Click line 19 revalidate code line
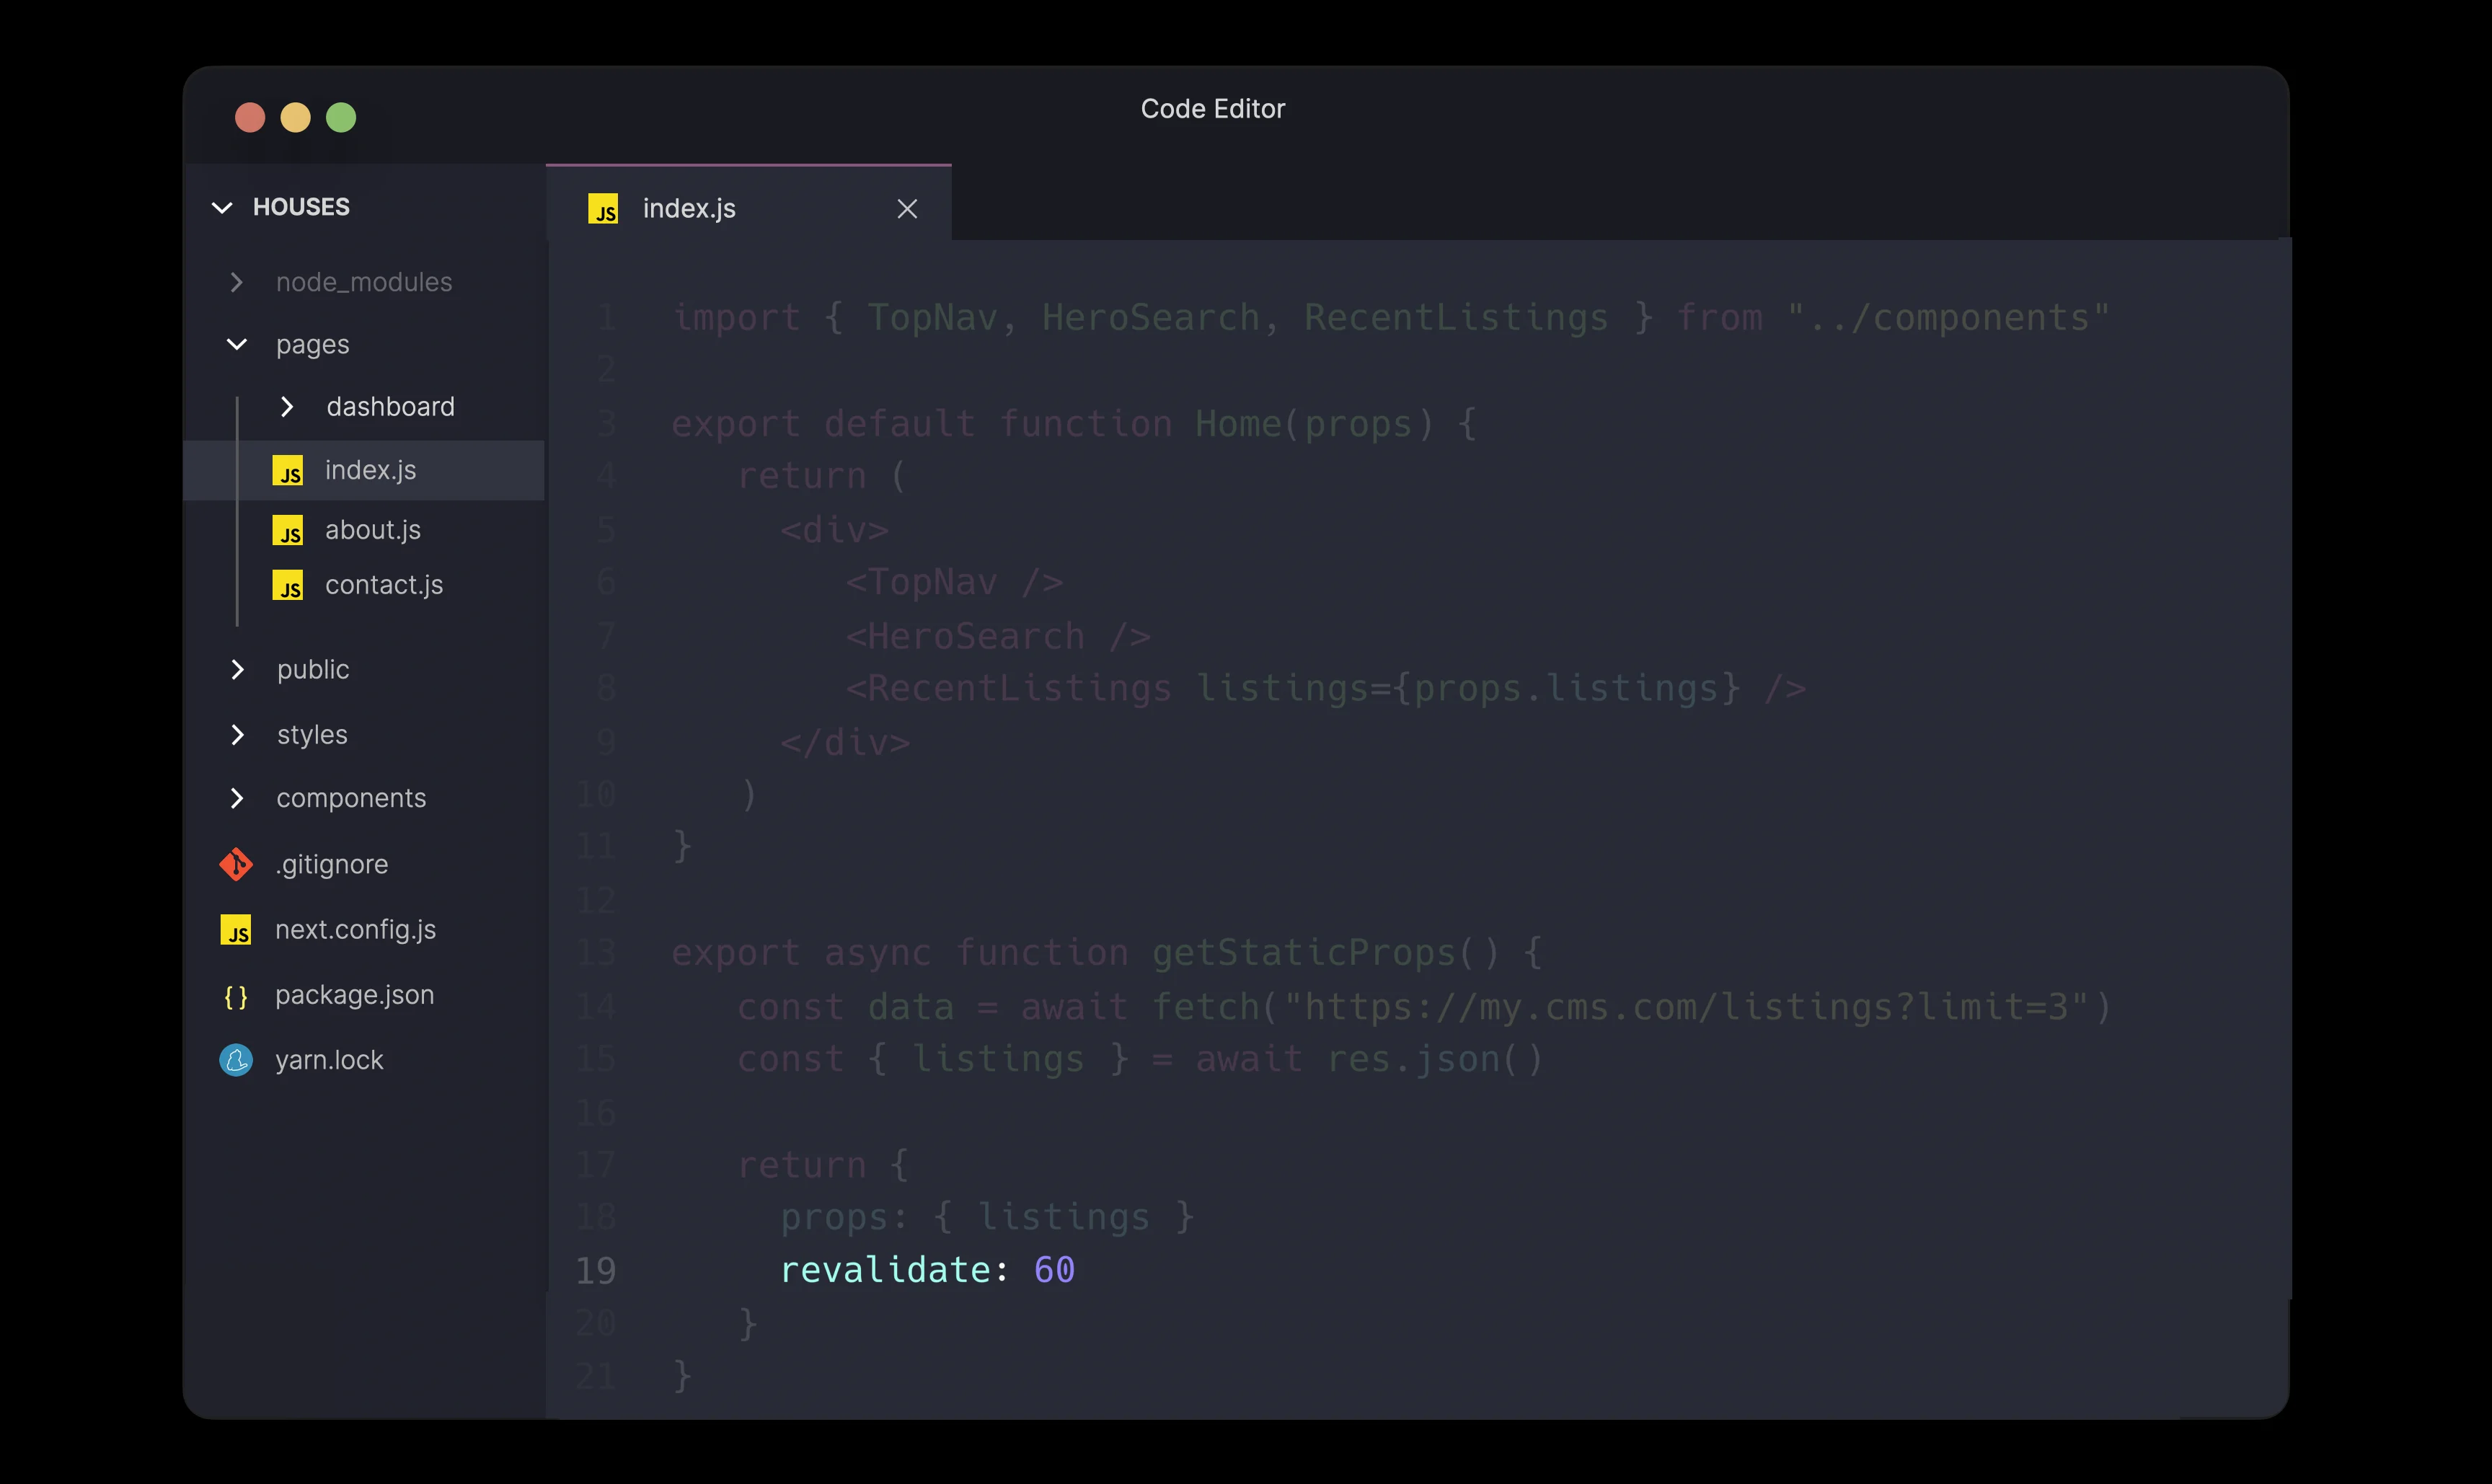The image size is (2492, 1484). pyautogui.click(x=926, y=1270)
